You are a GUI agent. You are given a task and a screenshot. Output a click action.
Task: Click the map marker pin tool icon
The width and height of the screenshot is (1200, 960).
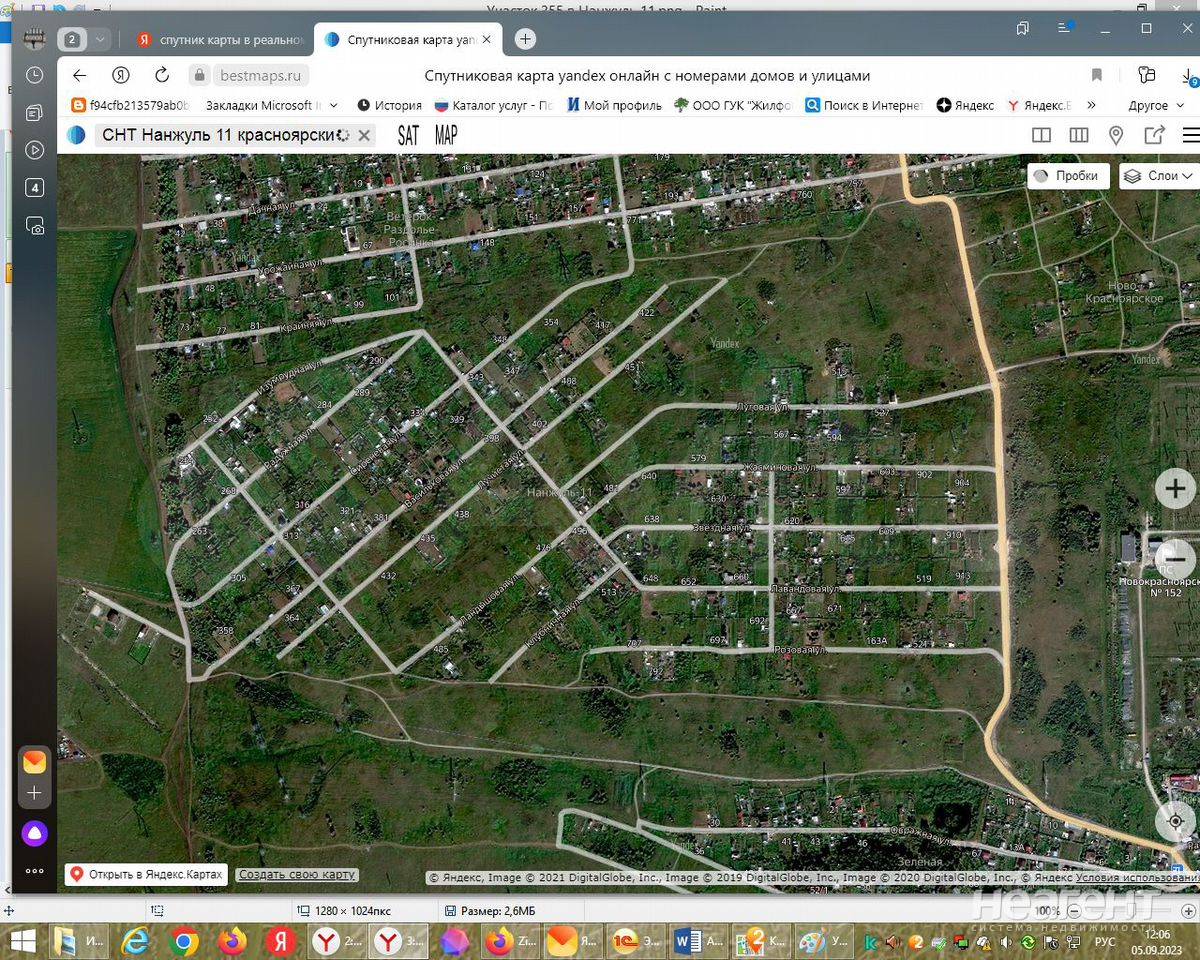click(1116, 135)
